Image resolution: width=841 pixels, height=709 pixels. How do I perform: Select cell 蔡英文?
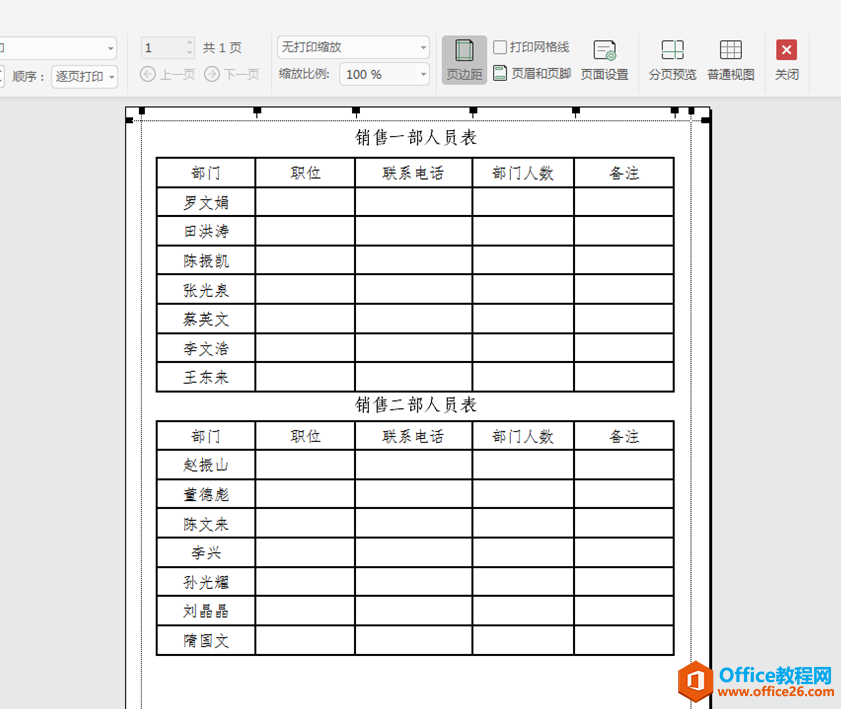pos(206,319)
